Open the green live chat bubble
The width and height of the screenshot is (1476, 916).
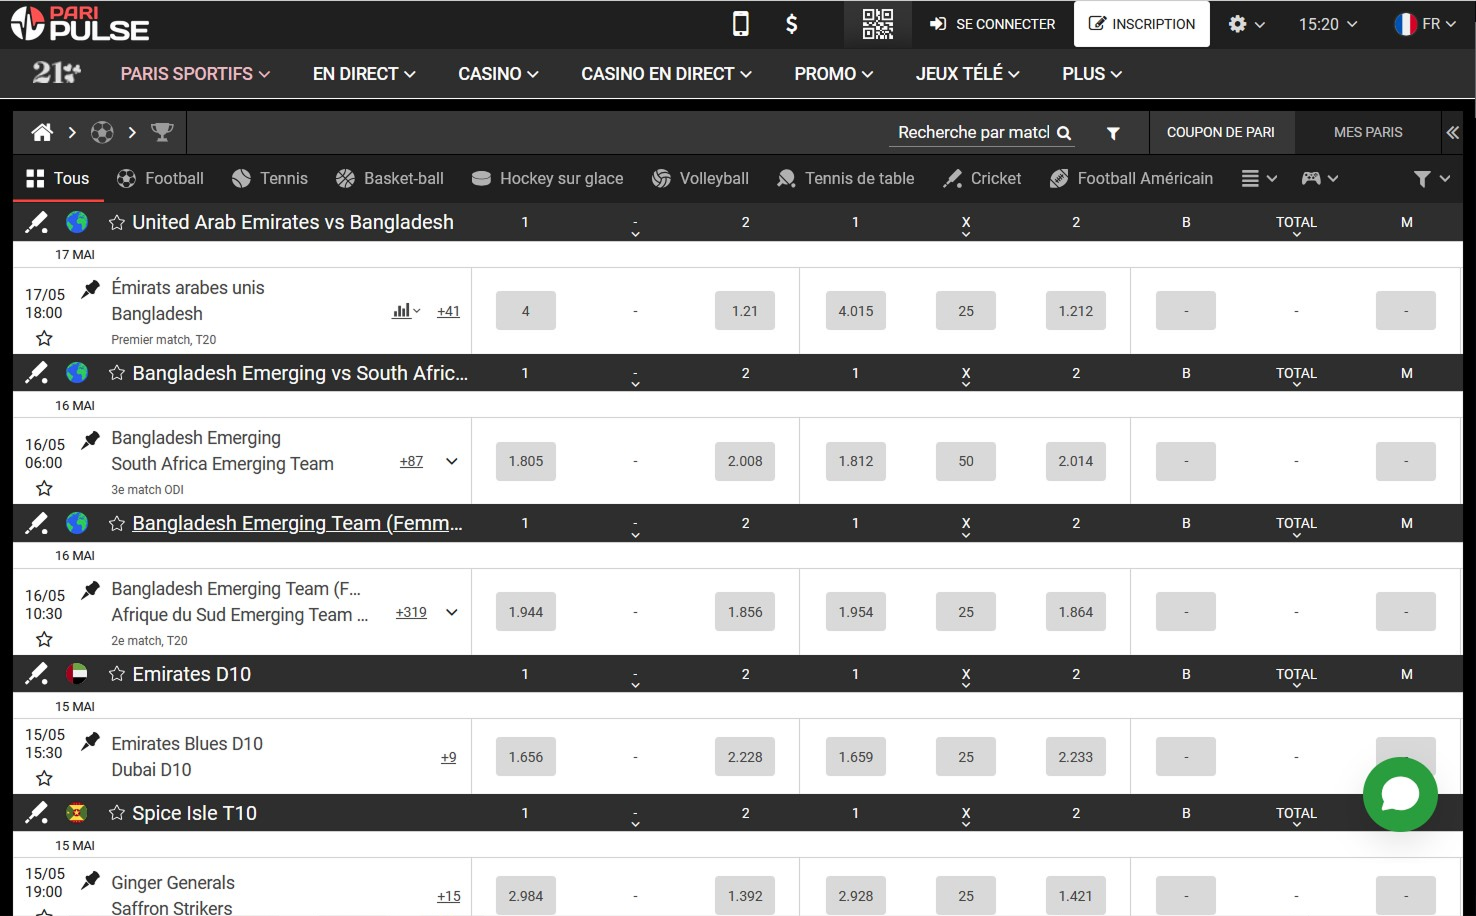click(x=1399, y=794)
